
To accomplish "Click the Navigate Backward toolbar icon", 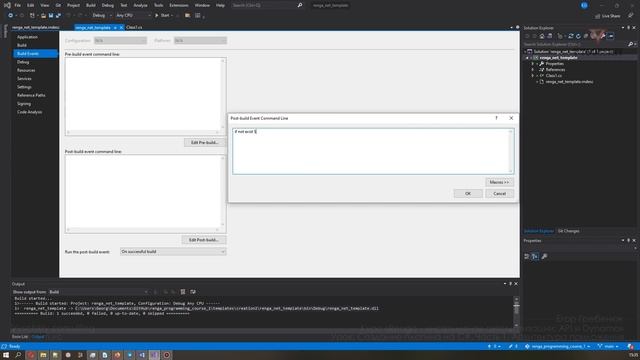I will [x=11, y=16].
